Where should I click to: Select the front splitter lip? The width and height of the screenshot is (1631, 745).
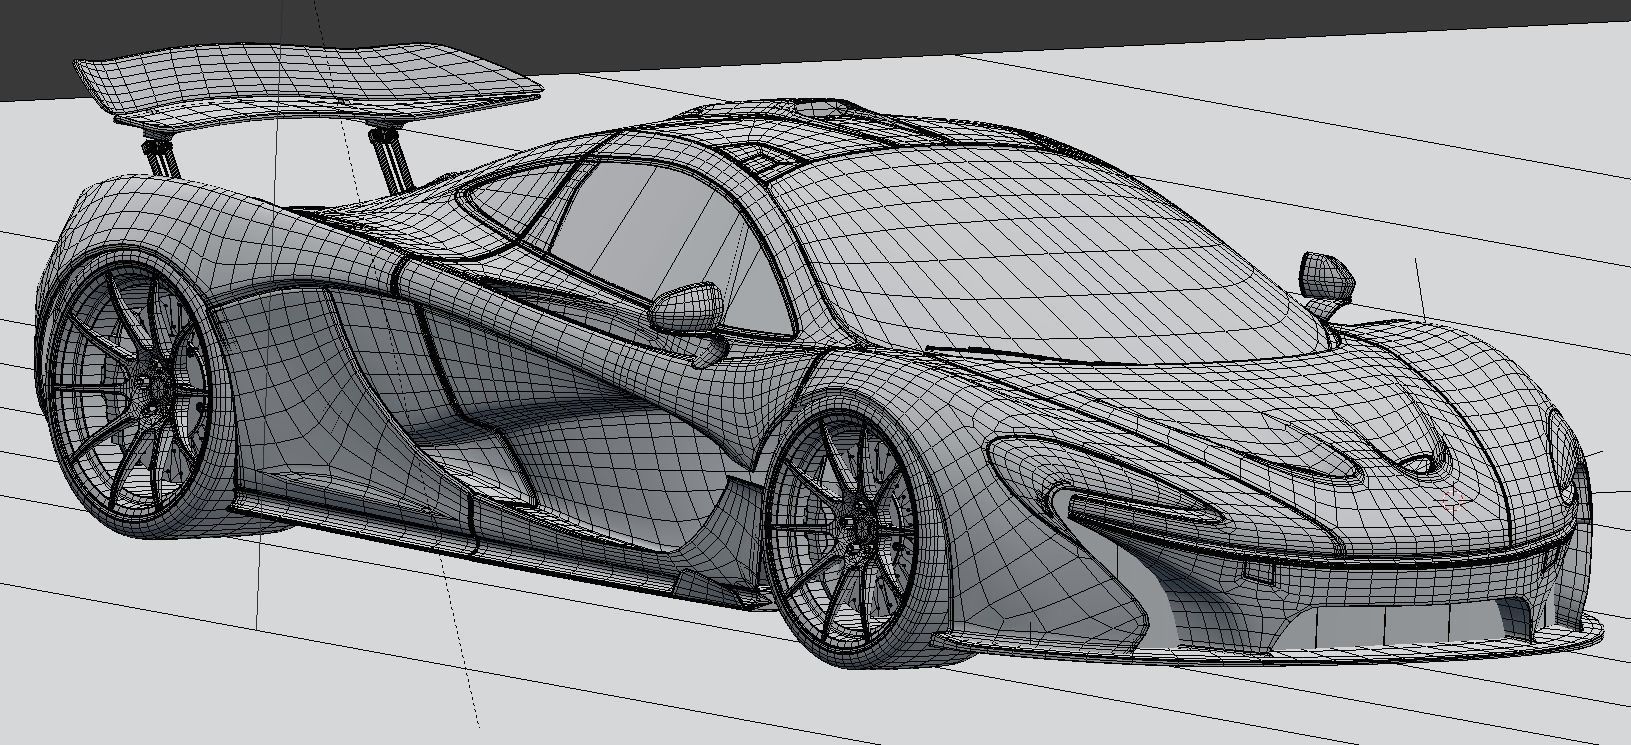pyautogui.click(x=1270, y=651)
